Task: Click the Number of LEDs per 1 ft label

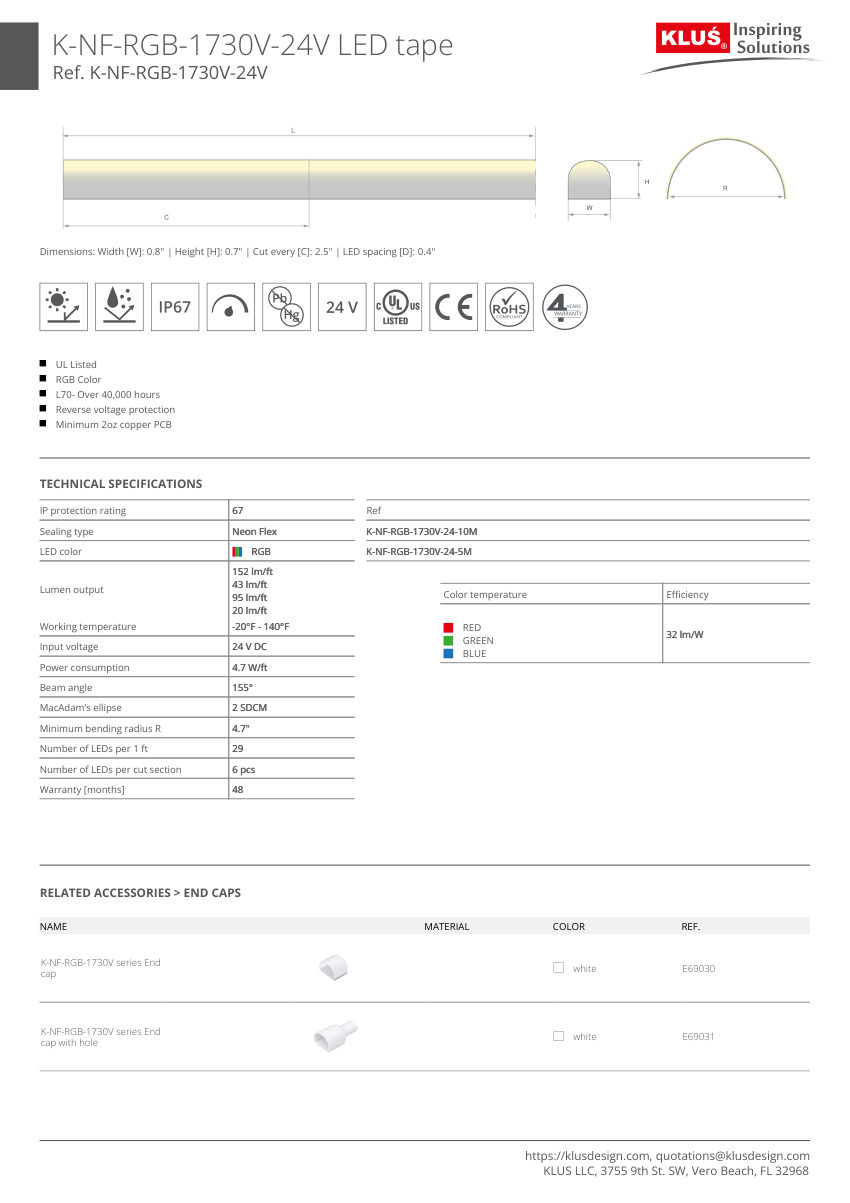Action: coord(94,749)
